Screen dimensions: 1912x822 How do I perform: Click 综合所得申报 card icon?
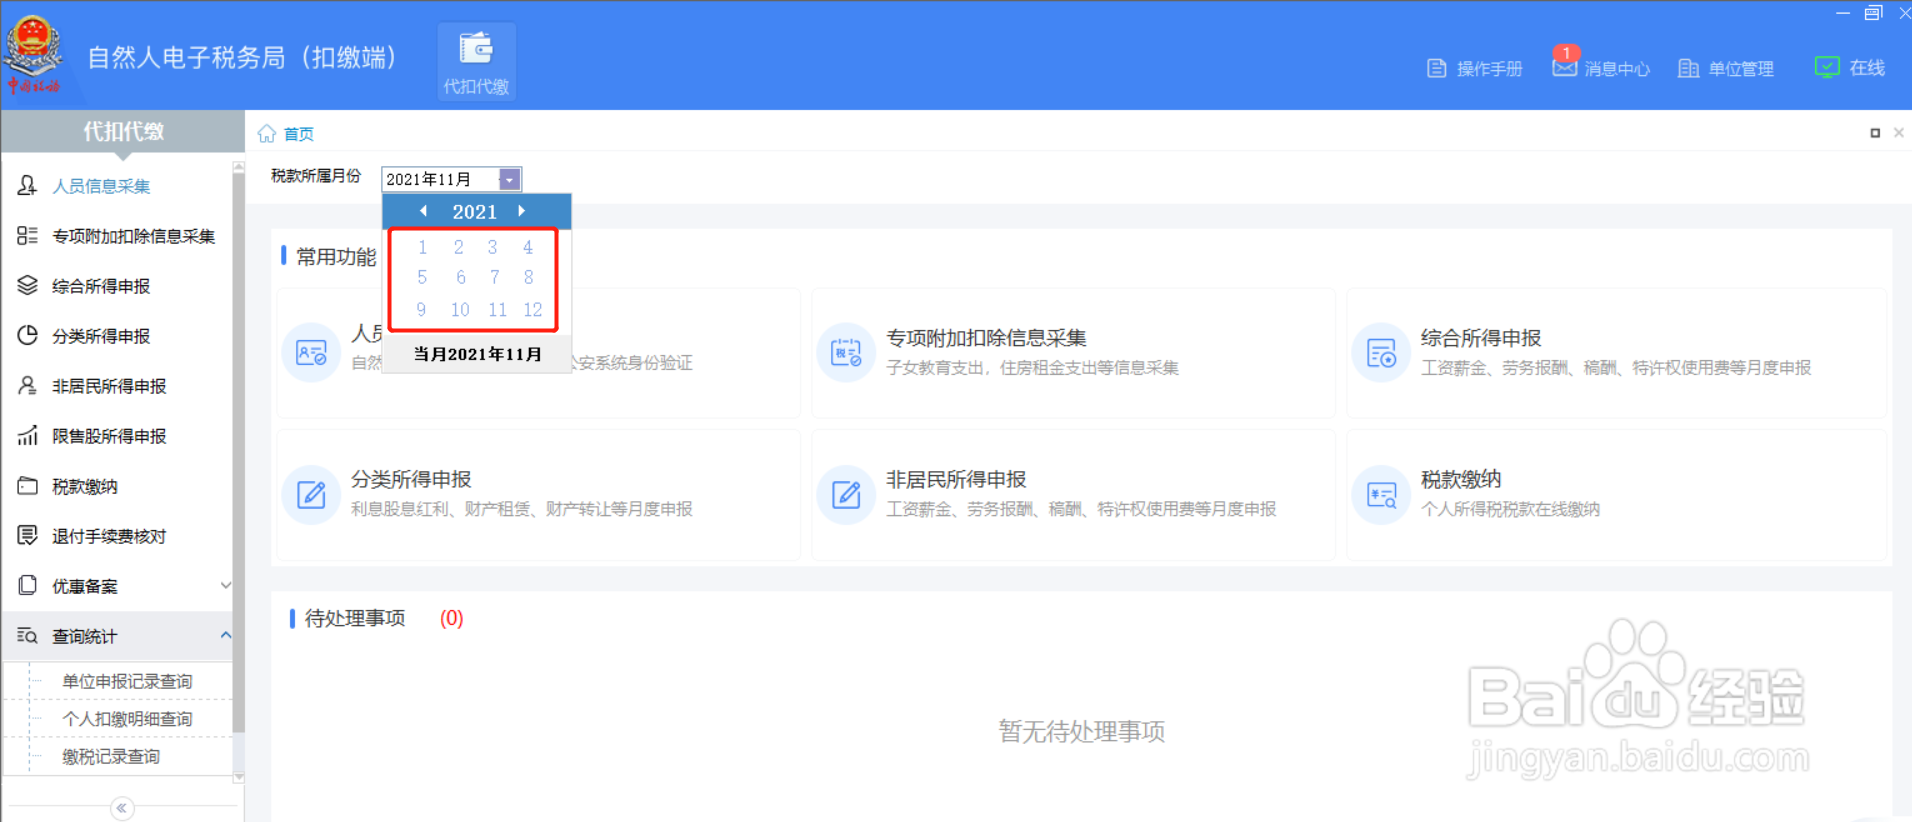click(x=1381, y=353)
